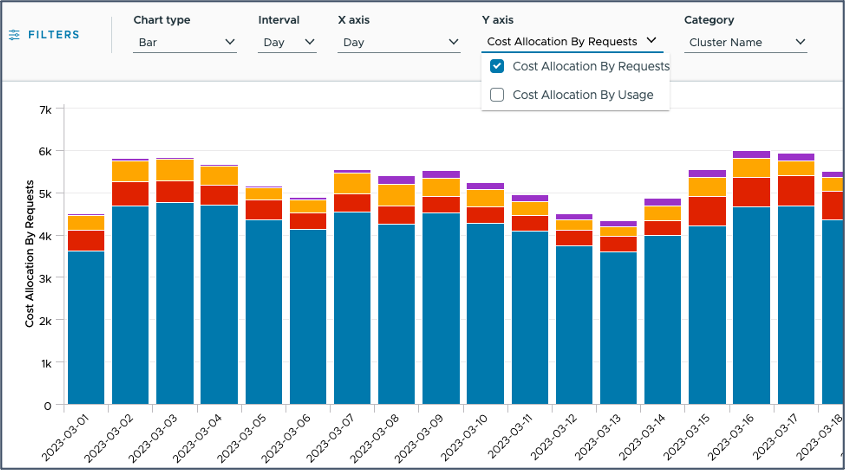Click the blue bar segment for 2023-03-10
Screen dimensions: 846x470
pyautogui.click(x=486, y=314)
